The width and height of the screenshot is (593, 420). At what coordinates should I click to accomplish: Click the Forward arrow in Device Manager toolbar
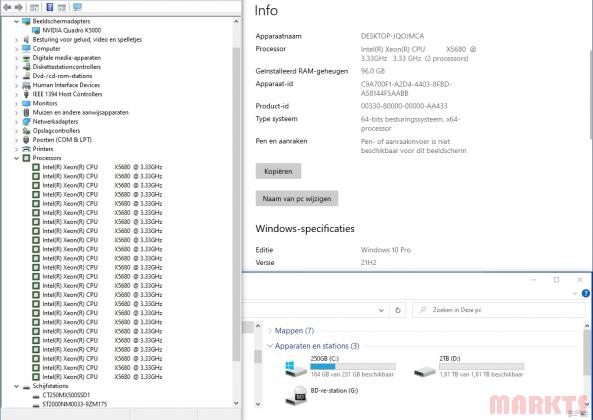[x=18, y=7]
